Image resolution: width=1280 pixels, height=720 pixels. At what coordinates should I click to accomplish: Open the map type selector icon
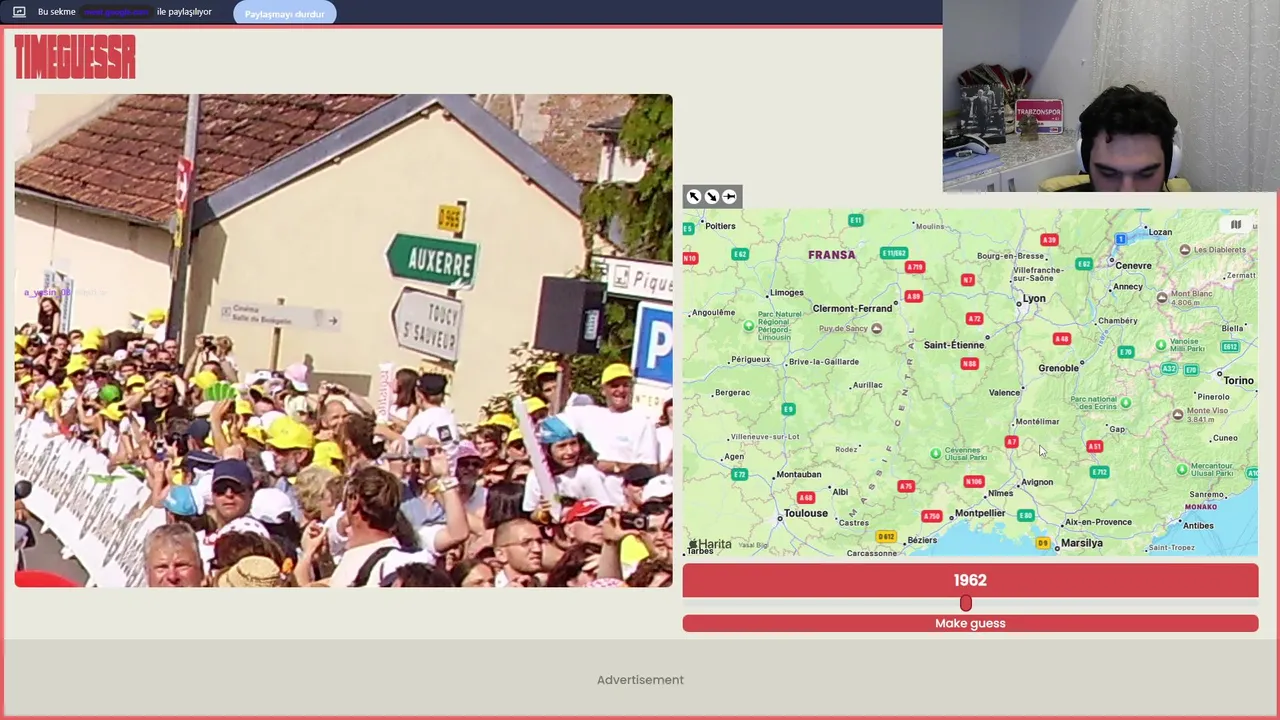[x=1235, y=225]
